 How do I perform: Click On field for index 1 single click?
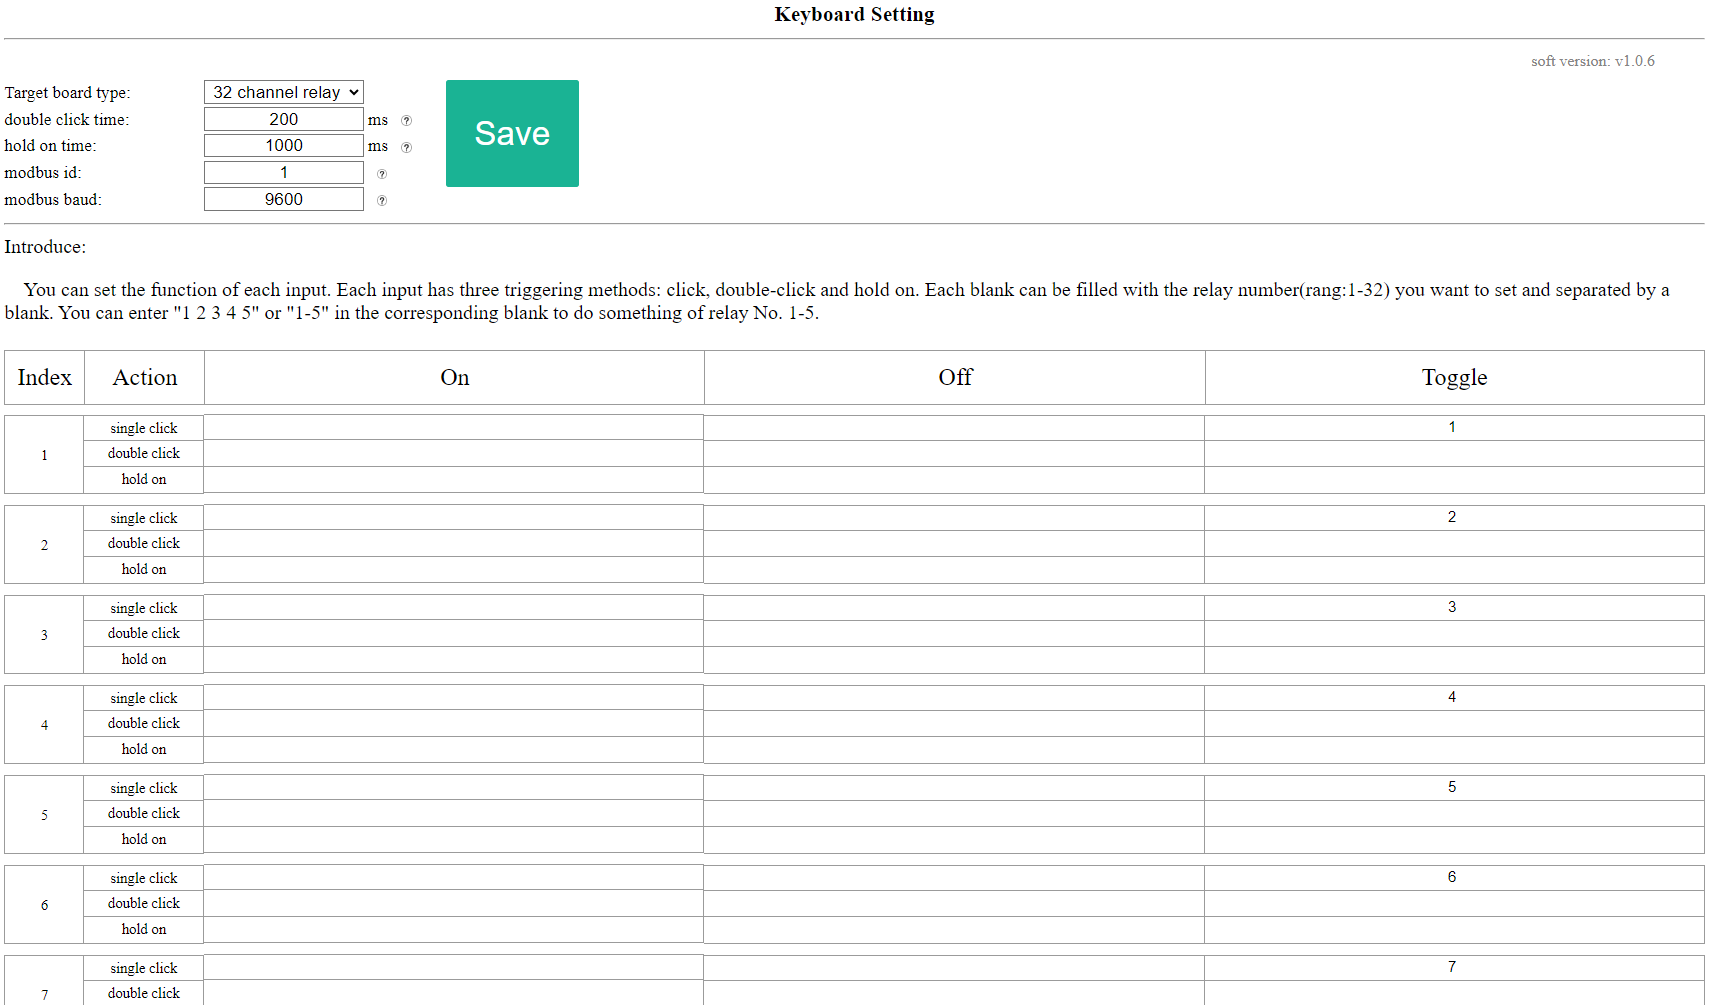454,428
